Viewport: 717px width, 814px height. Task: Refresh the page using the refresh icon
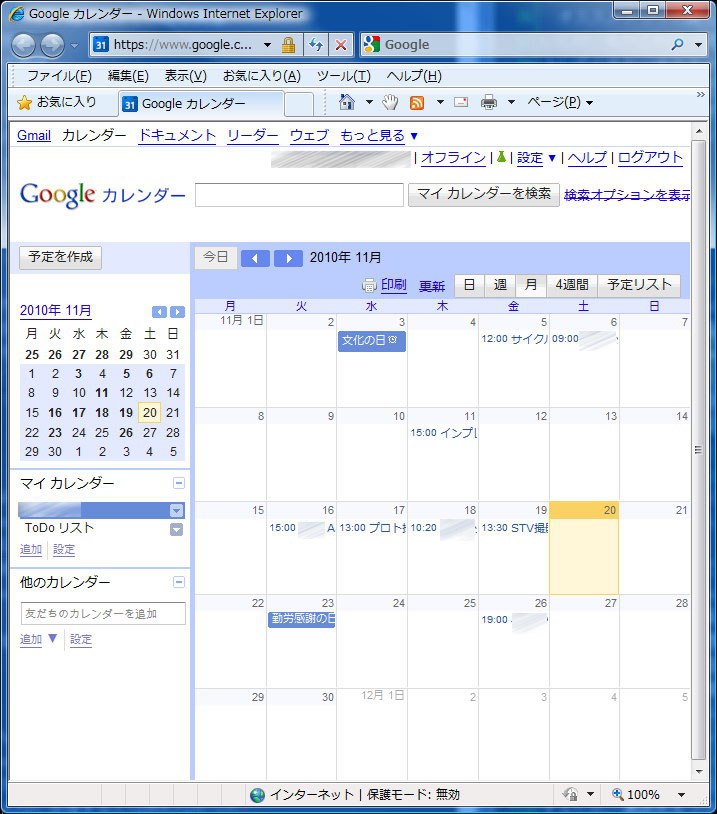click(x=316, y=45)
